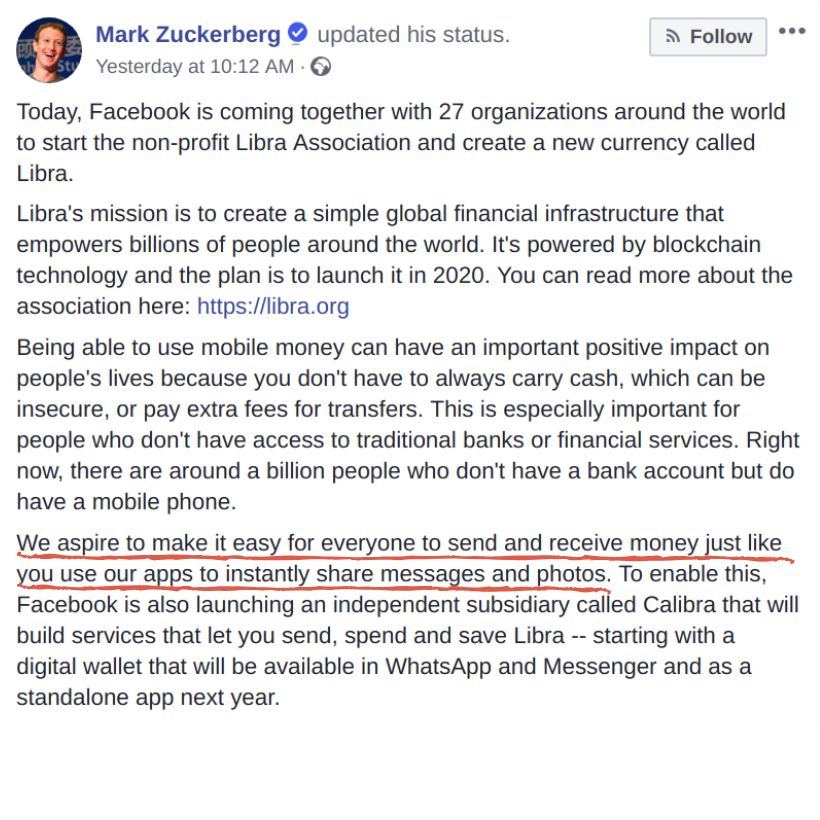This screenshot has height=820, width=820.
Task: Click the blue verified badge icon
Action: [298, 32]
